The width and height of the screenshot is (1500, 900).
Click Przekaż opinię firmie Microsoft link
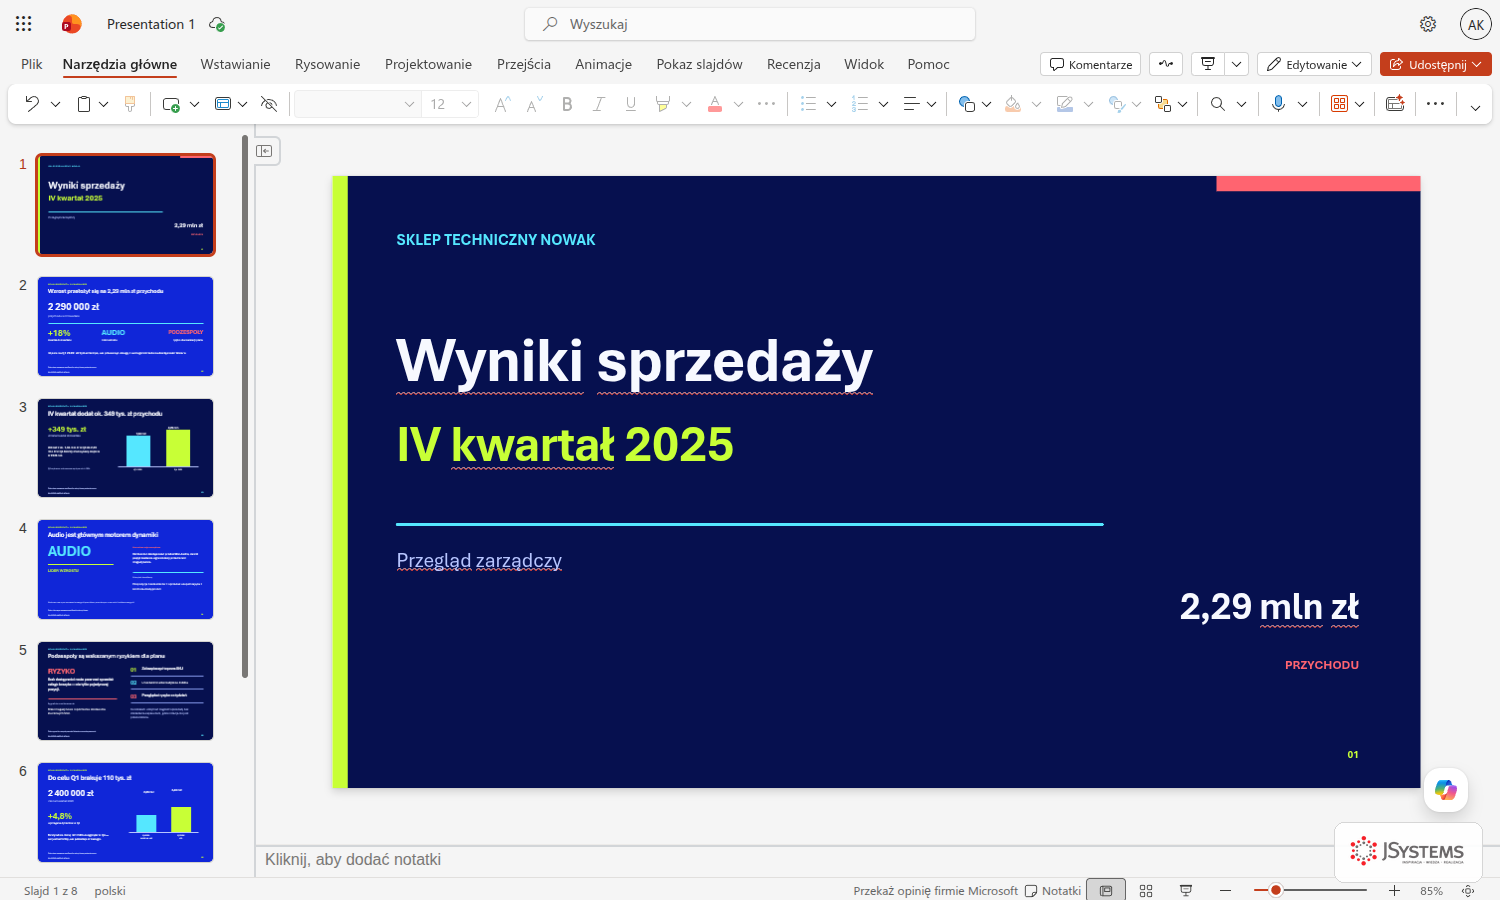click(935, 890)
